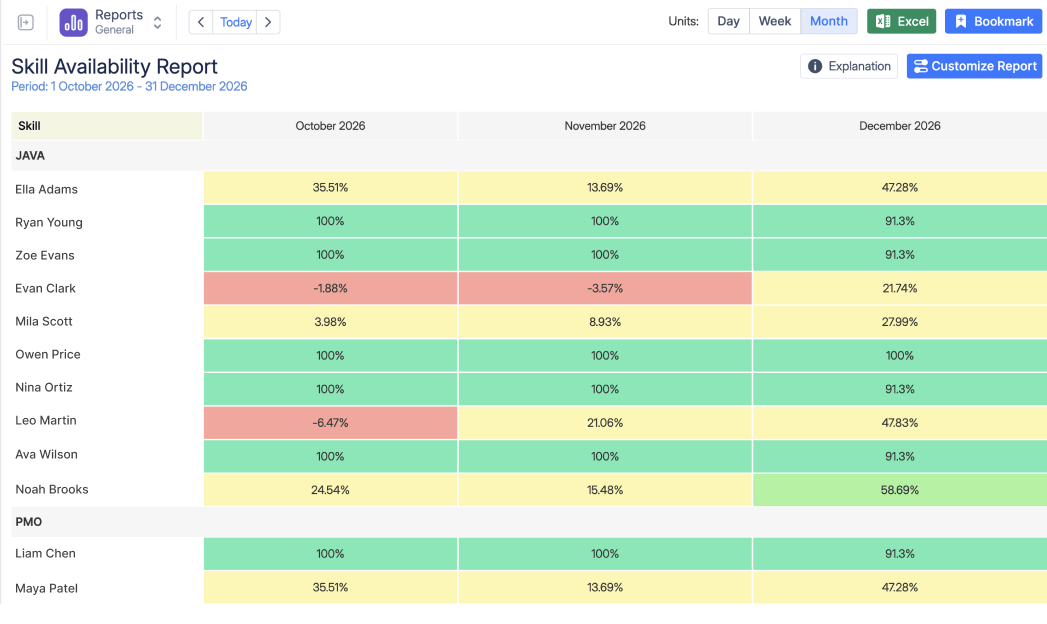Click Leo Martin's 21.06% November cell
The height and width of the screenshot is (624, 1047).
coord(605,422)
